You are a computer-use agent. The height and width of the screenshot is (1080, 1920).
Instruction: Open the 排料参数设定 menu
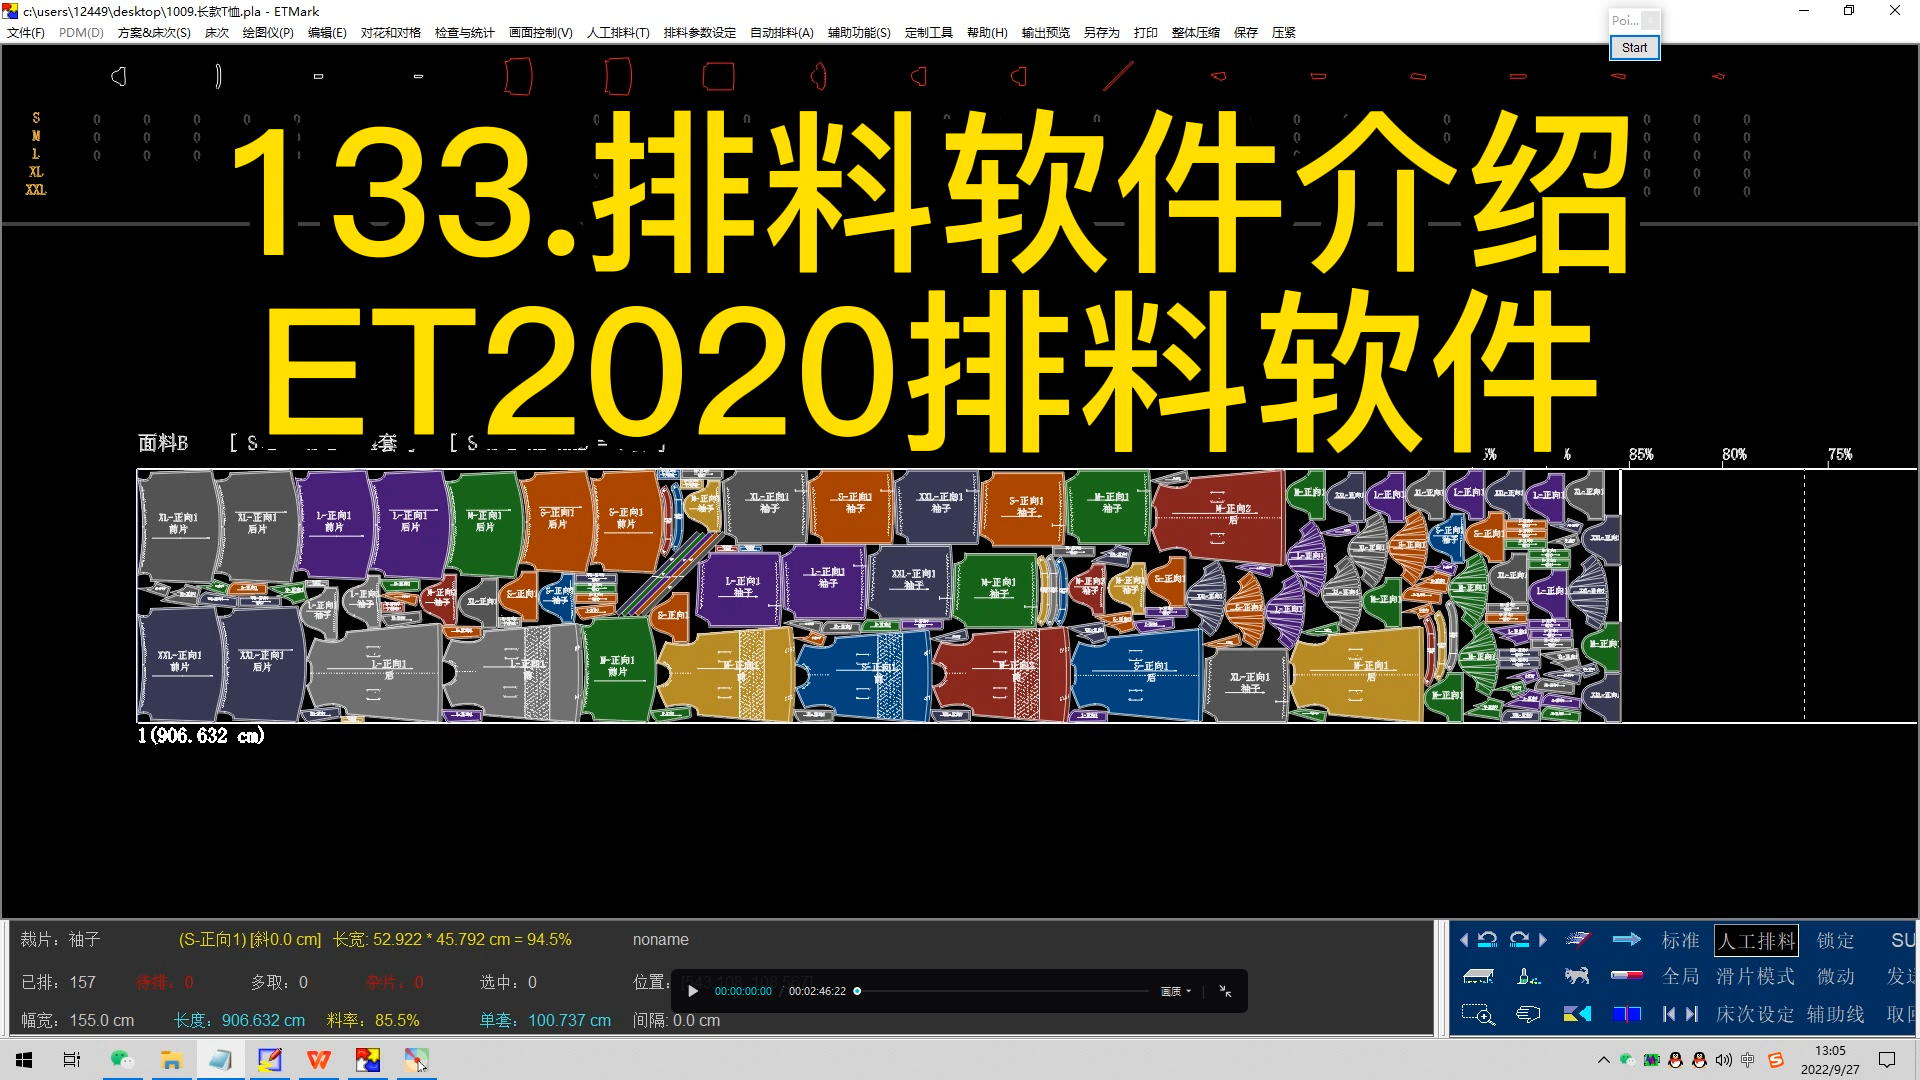[699, 32]
